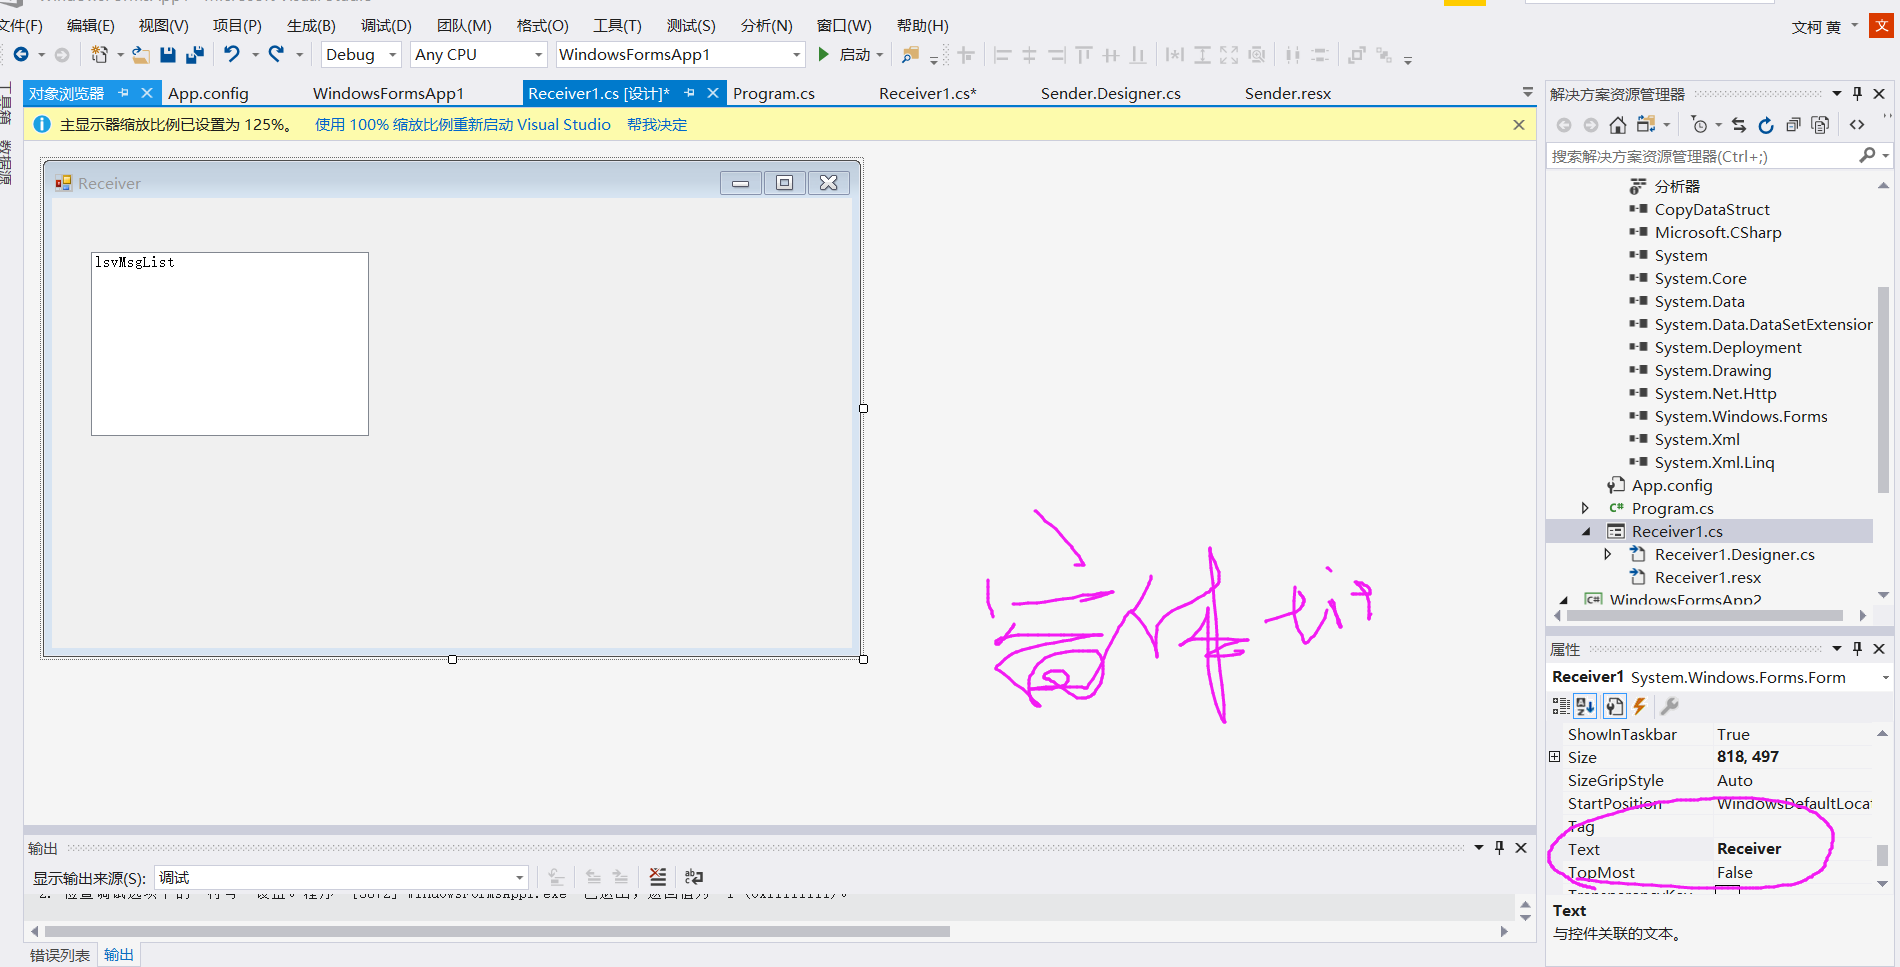
Task: Switch to the 错误列表 tab
Action: point(60,955)
